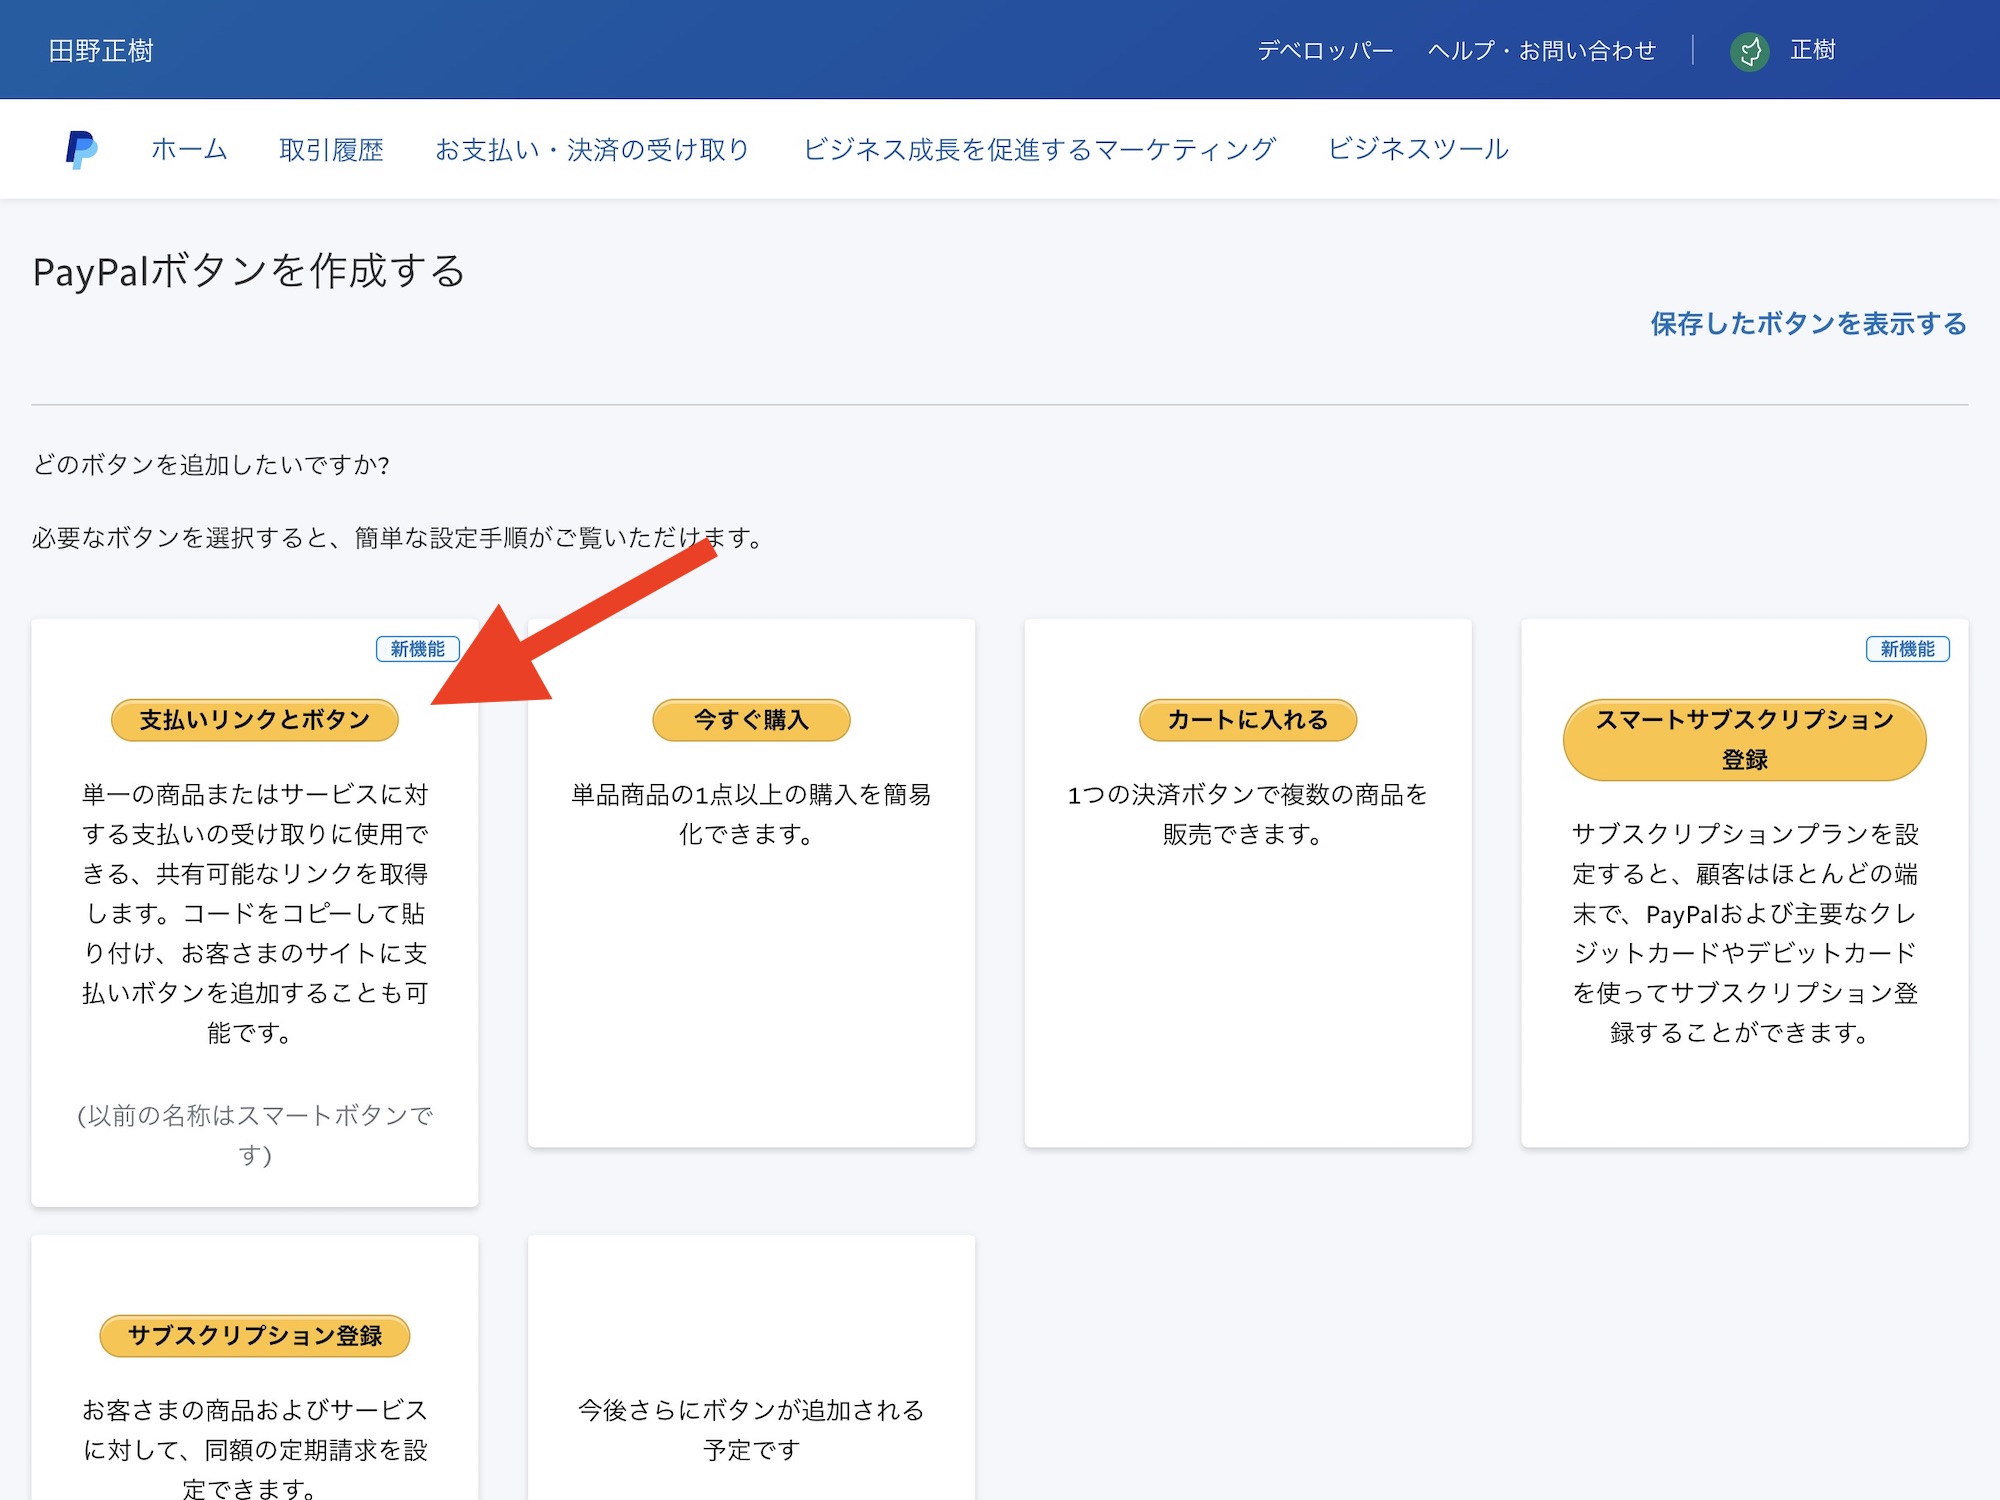Click (以前の名称はスマートボタンです) note

pyautogui.click(x=254, y=1135)
